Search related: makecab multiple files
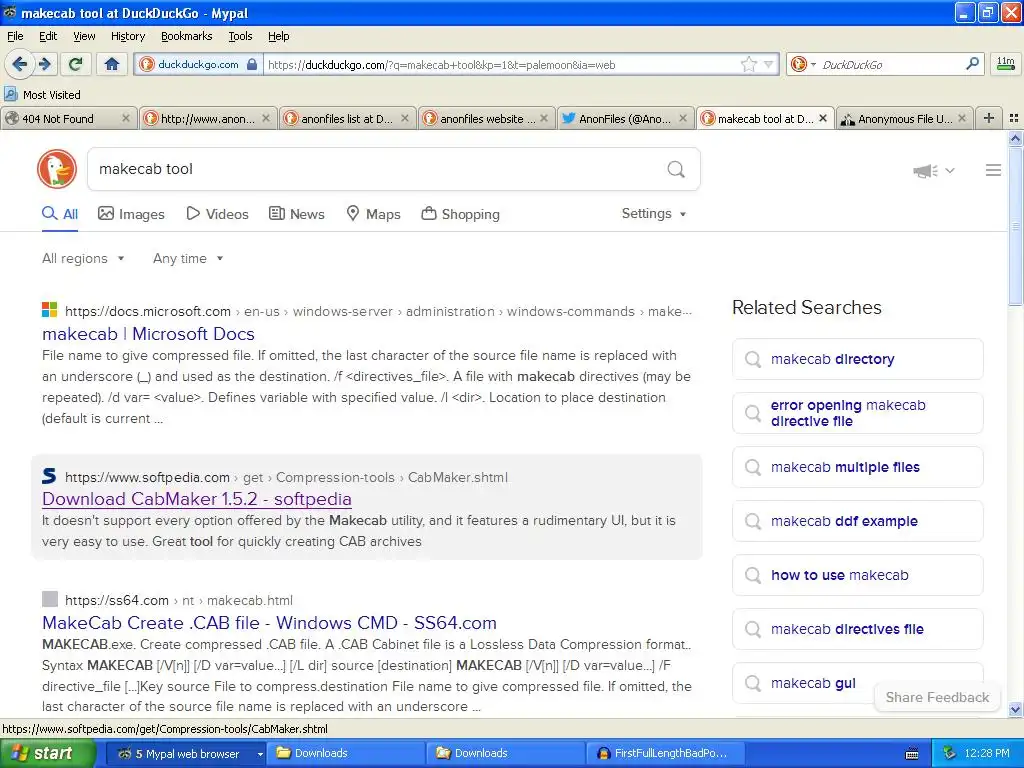 [x=857, y=467]
